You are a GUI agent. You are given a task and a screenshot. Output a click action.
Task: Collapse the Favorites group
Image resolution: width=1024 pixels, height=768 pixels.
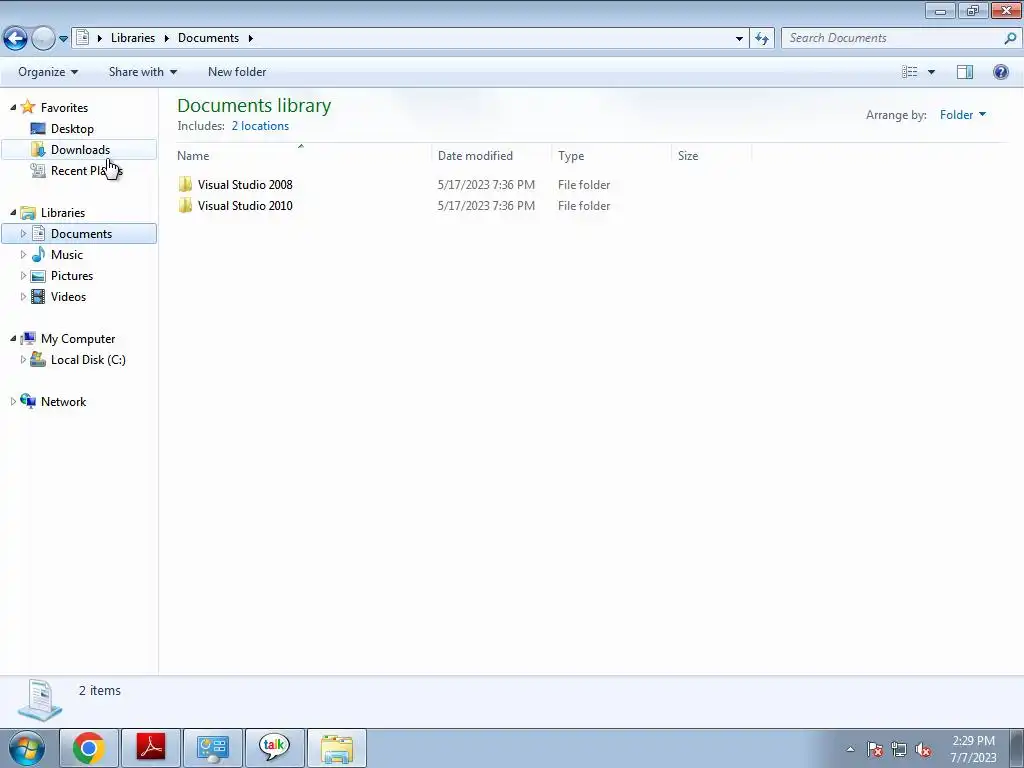coord(13,107)
